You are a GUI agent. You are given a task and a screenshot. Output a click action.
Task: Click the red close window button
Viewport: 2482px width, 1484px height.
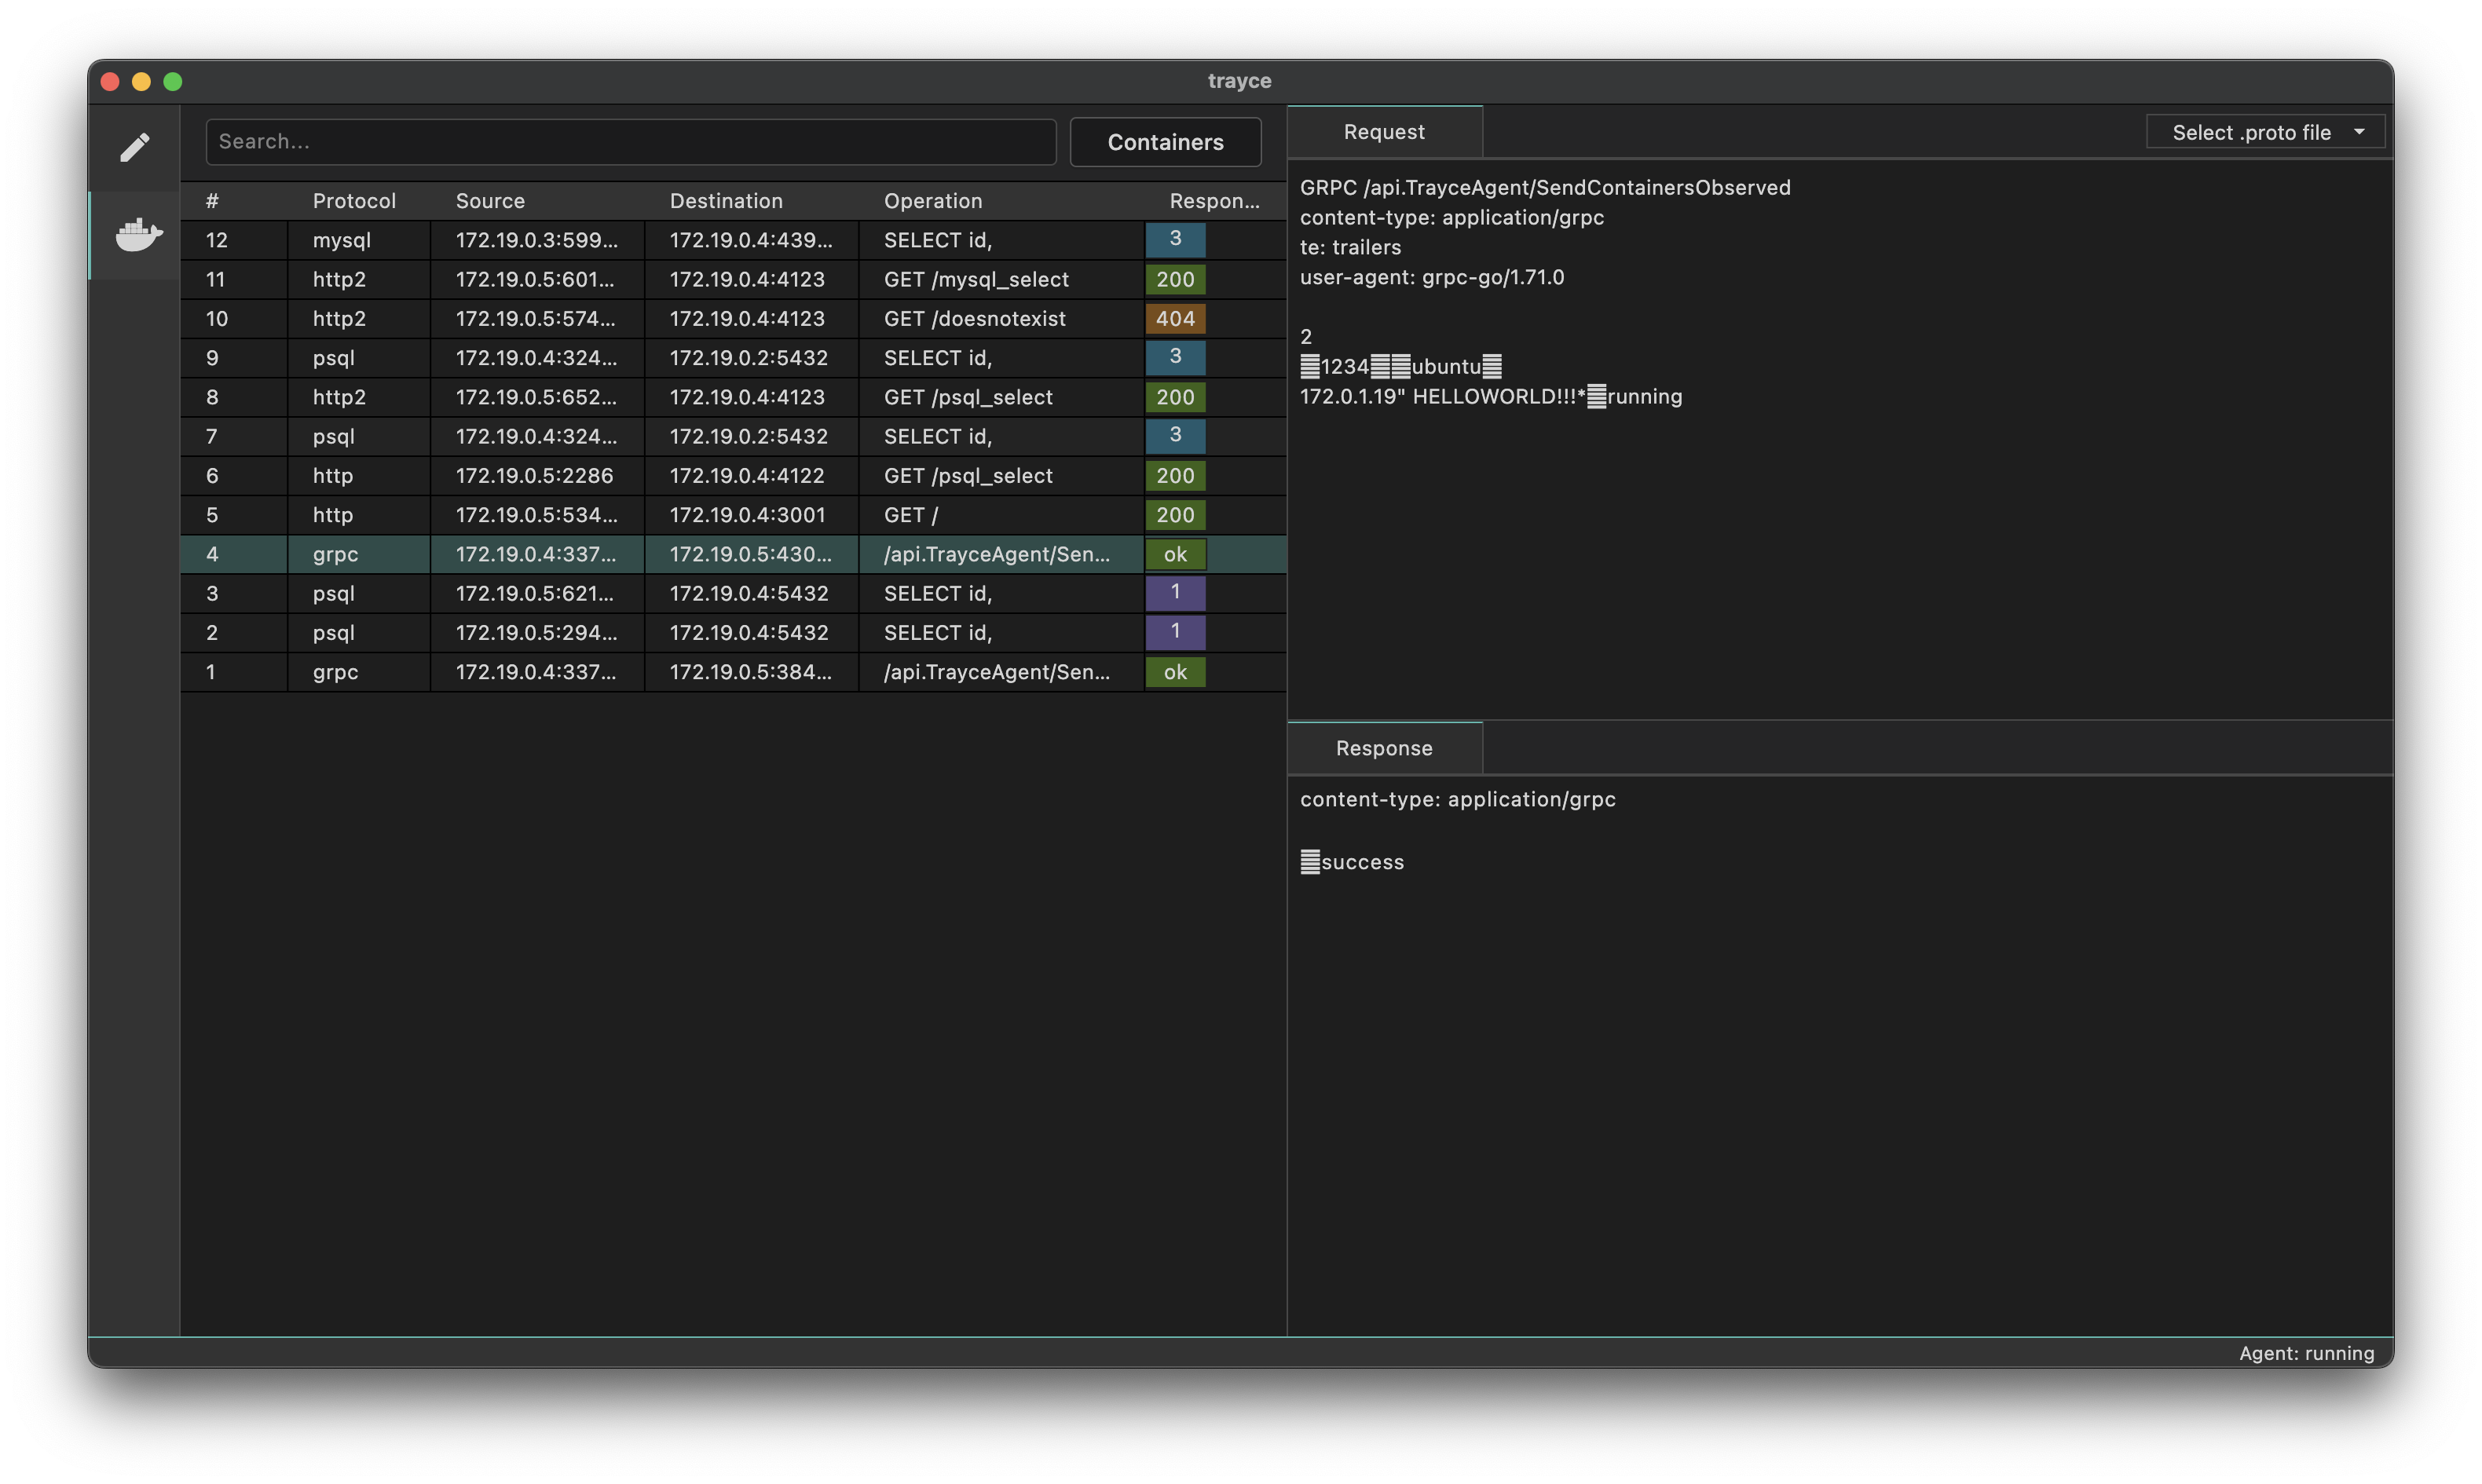coord(111,81)
